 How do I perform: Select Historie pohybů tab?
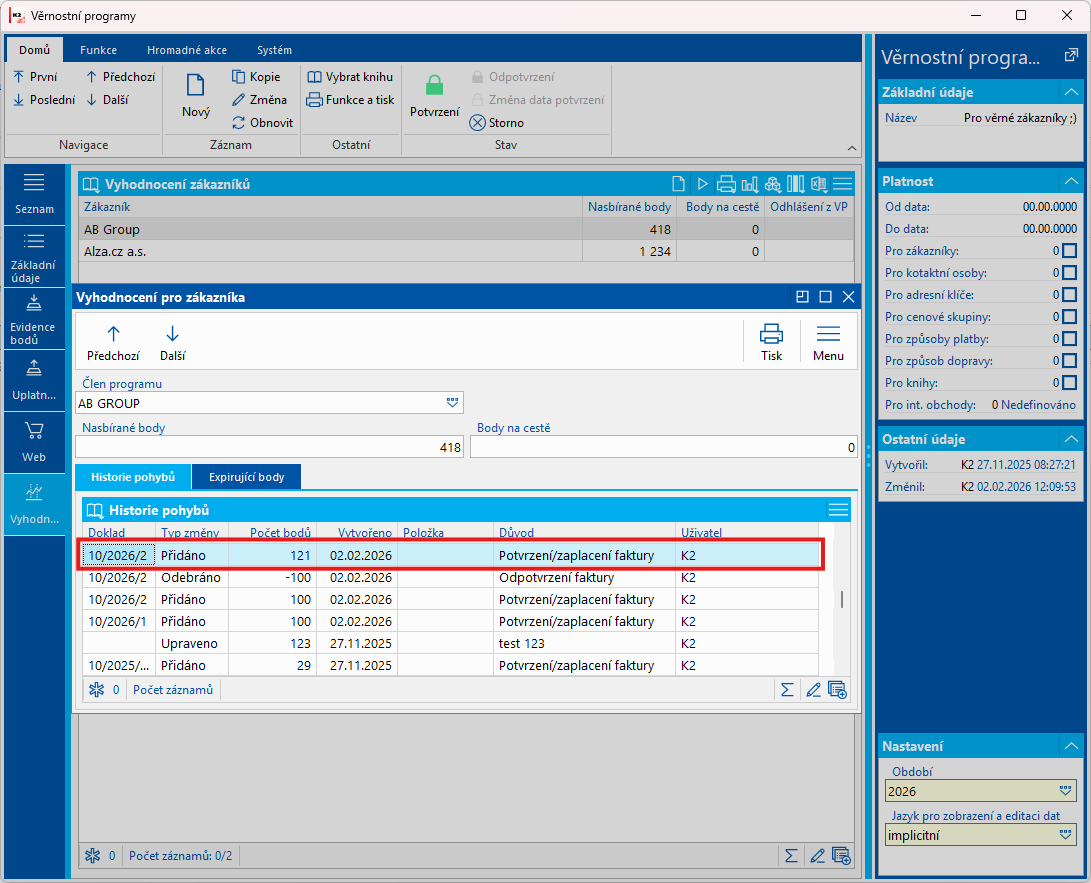pos(133,477)
